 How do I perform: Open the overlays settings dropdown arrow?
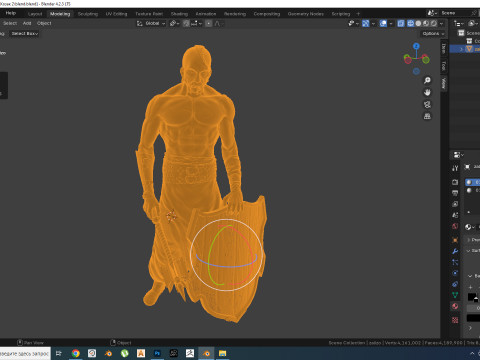point(391,23)
